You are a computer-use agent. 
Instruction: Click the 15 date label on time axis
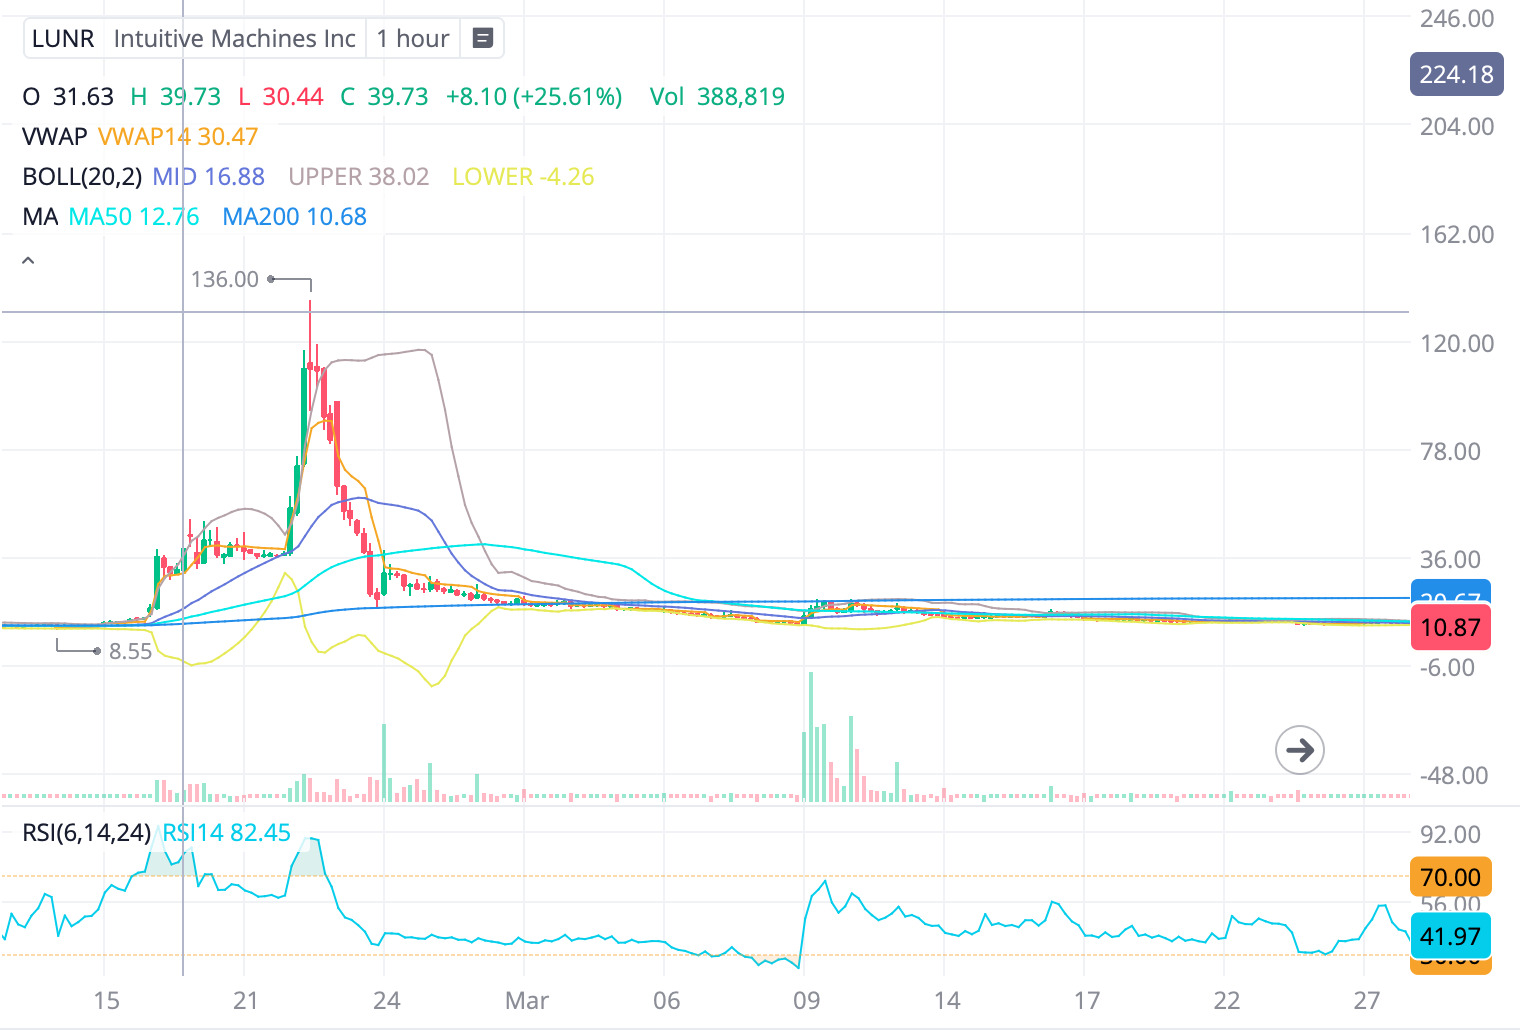tap(106, 1000)
